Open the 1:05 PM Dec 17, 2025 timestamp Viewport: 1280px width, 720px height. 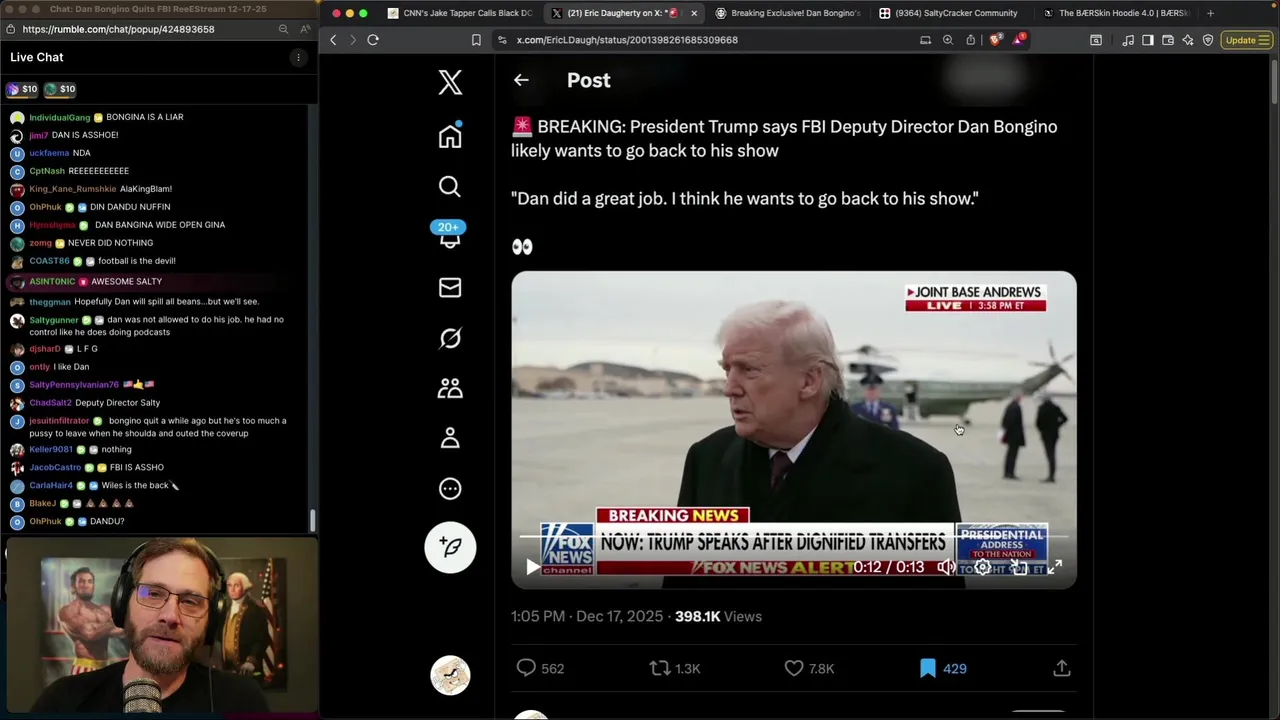coord(587,616)
